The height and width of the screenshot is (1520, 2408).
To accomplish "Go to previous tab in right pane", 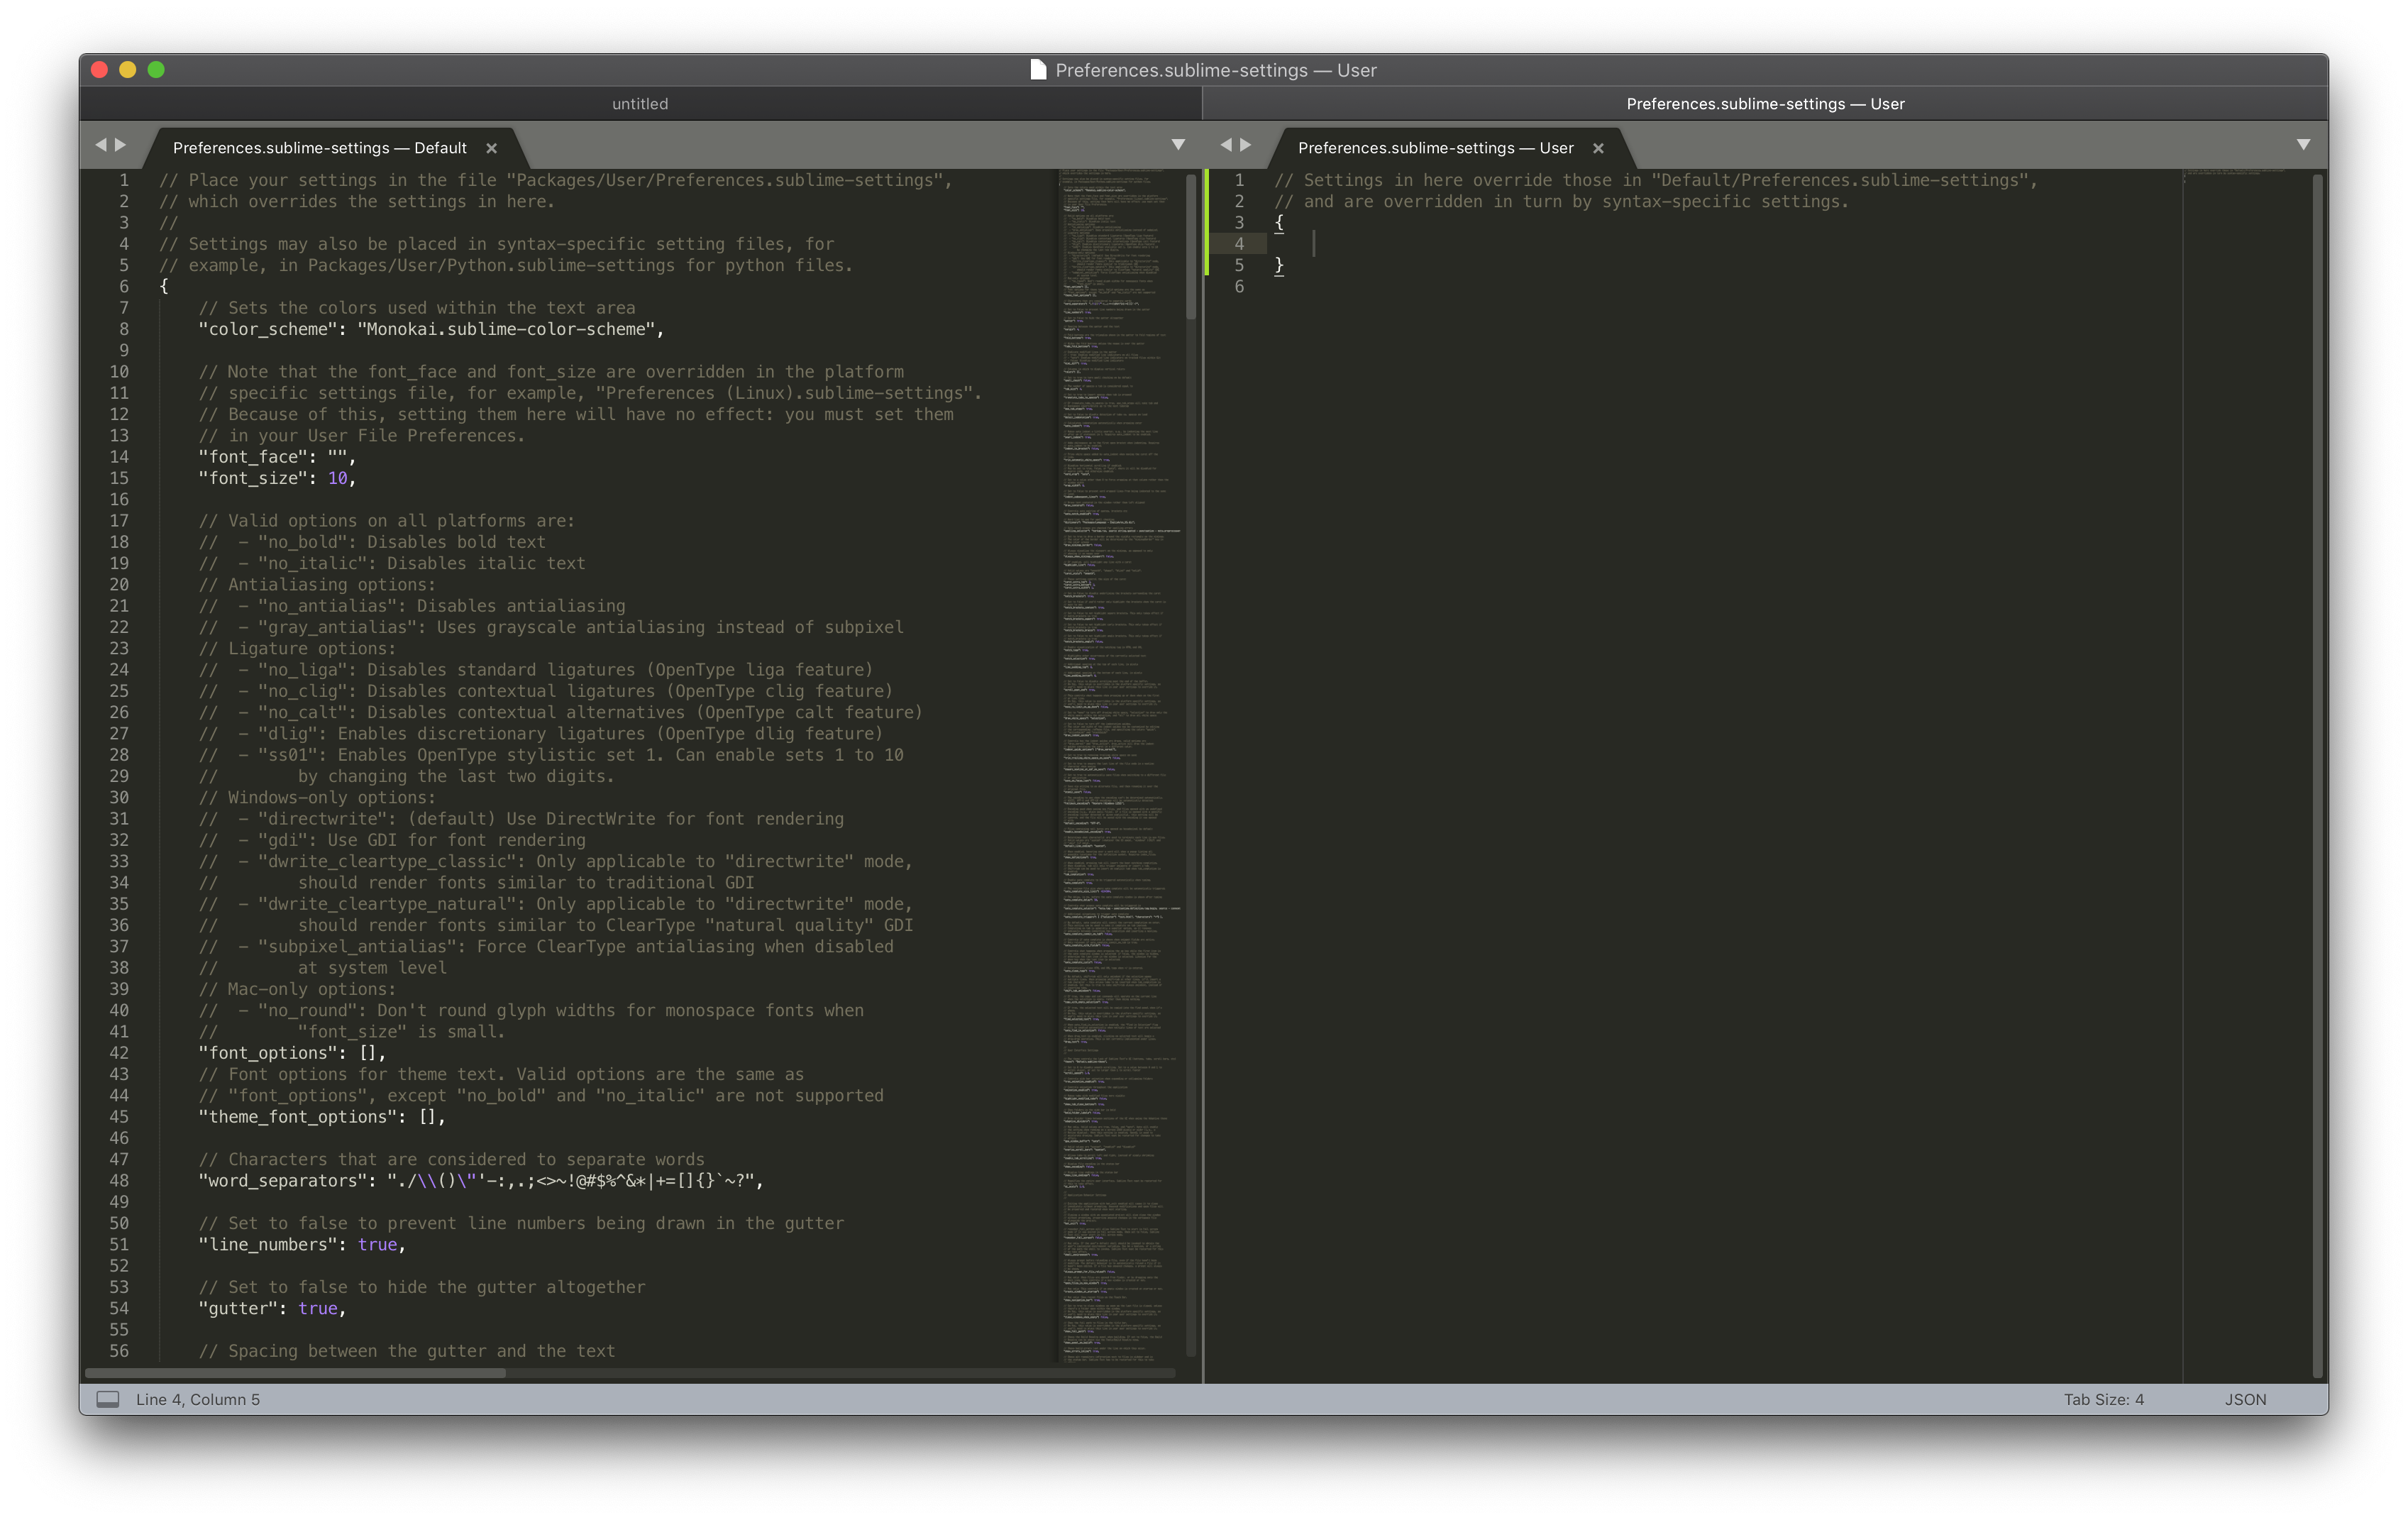I will [1226, 145].
